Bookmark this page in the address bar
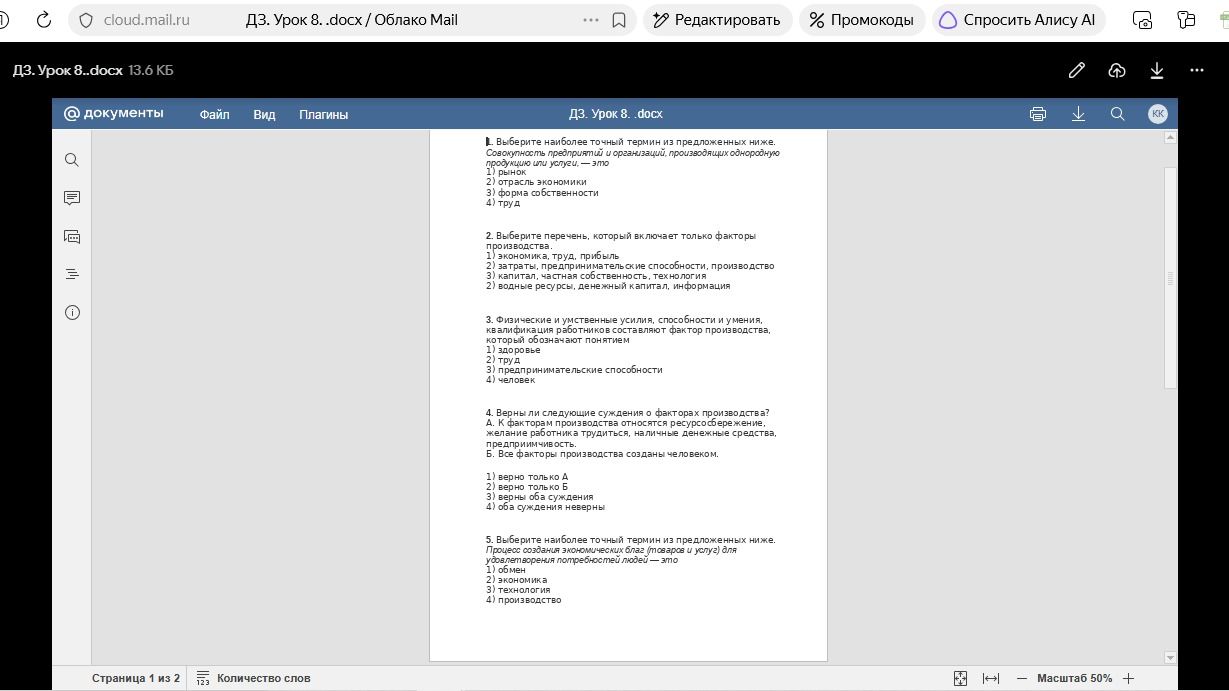 (619, 20)
